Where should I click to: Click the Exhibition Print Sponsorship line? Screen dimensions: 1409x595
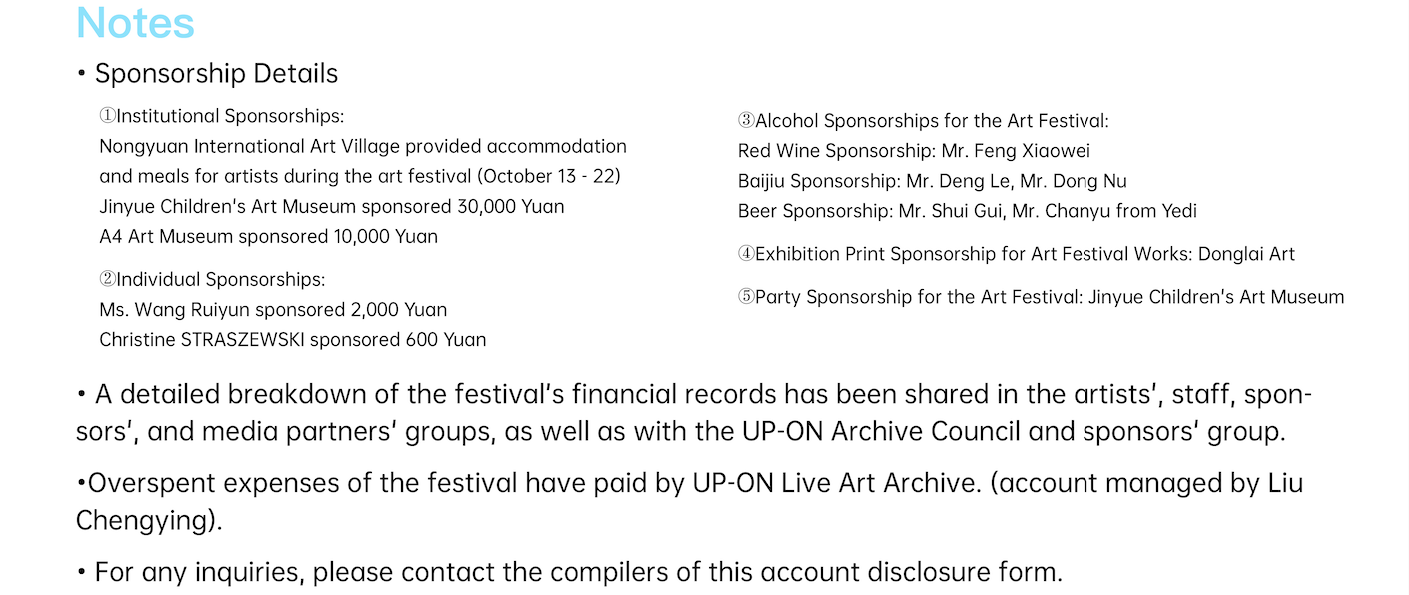[1016, 254]
